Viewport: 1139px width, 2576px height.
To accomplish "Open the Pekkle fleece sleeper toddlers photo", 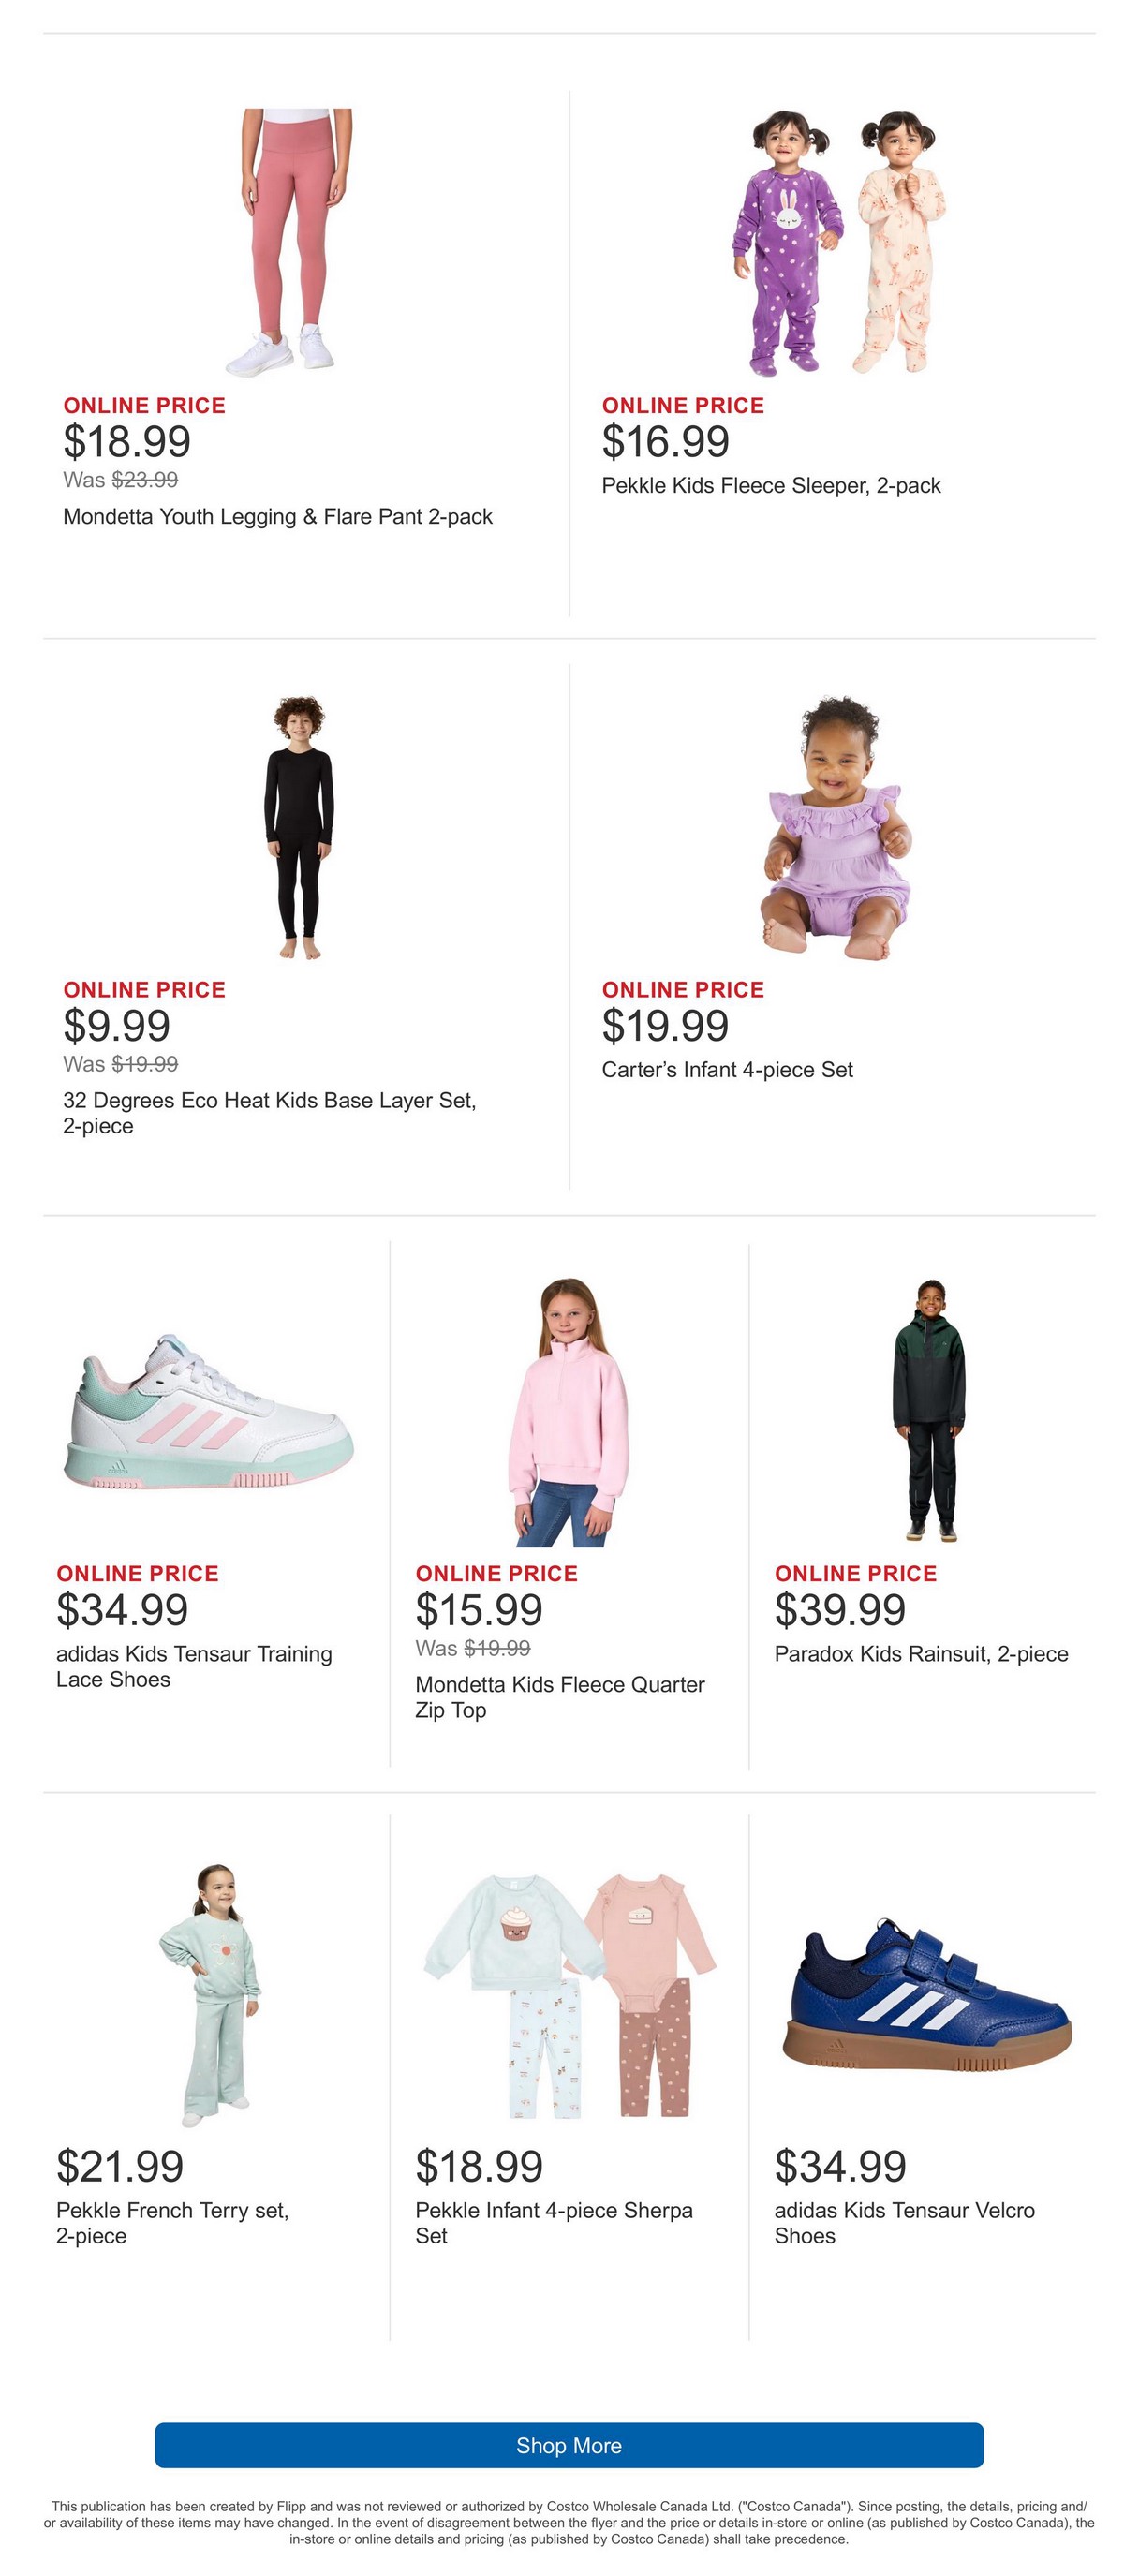I will pyautogui.click(x=839, y=243).
